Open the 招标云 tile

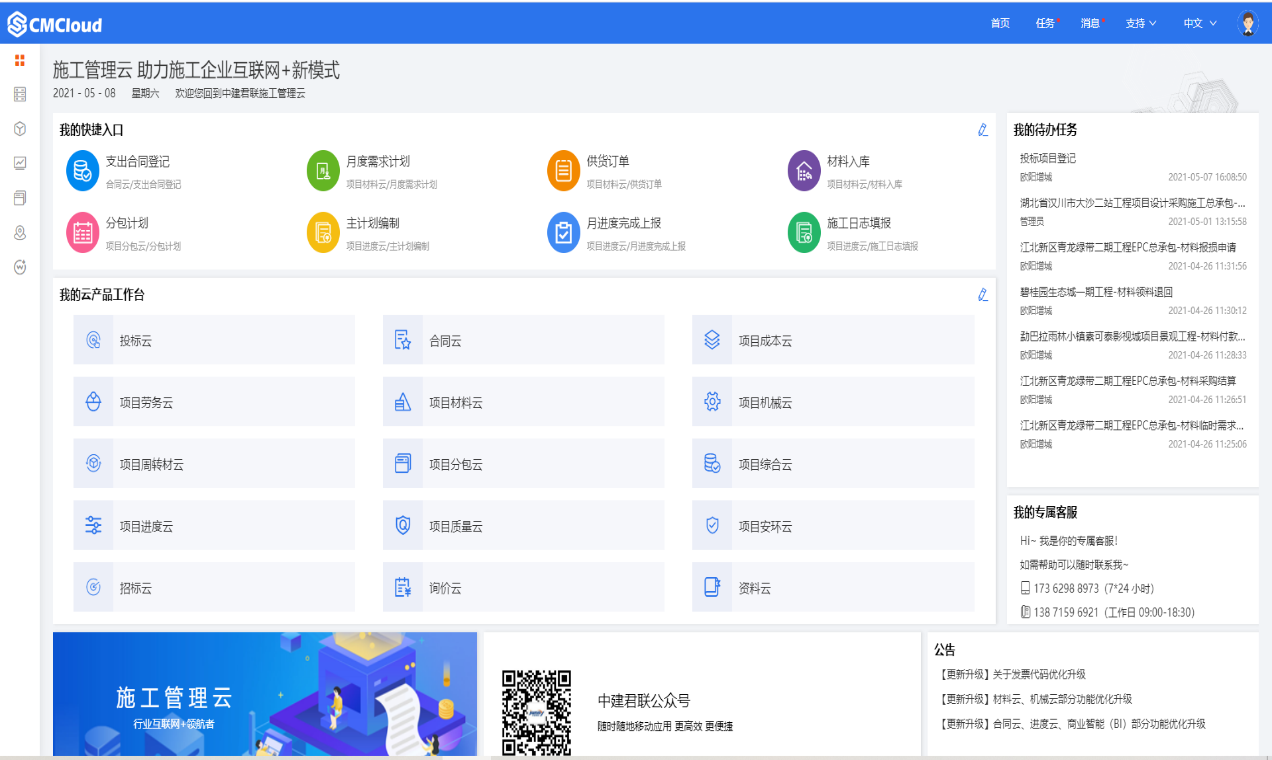coord(214,588)
